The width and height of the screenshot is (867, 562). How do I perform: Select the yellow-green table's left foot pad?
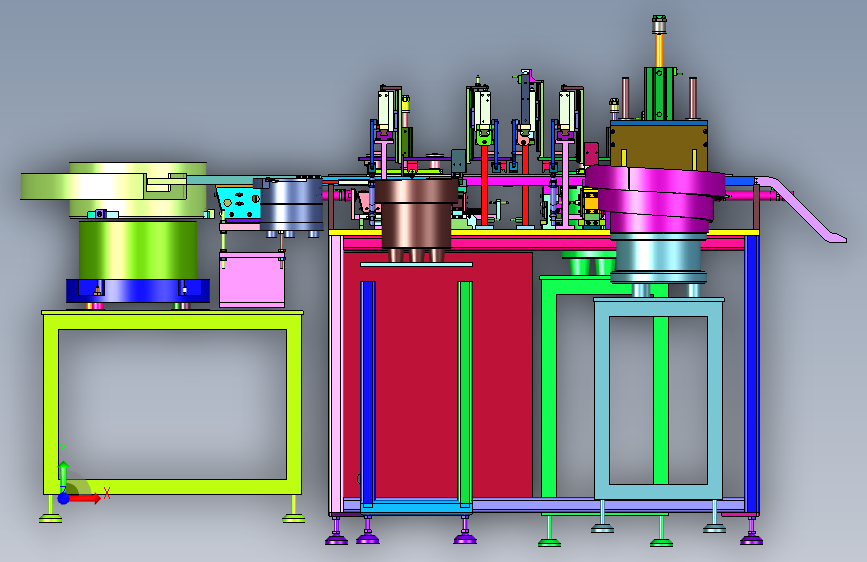click(50, 518)
